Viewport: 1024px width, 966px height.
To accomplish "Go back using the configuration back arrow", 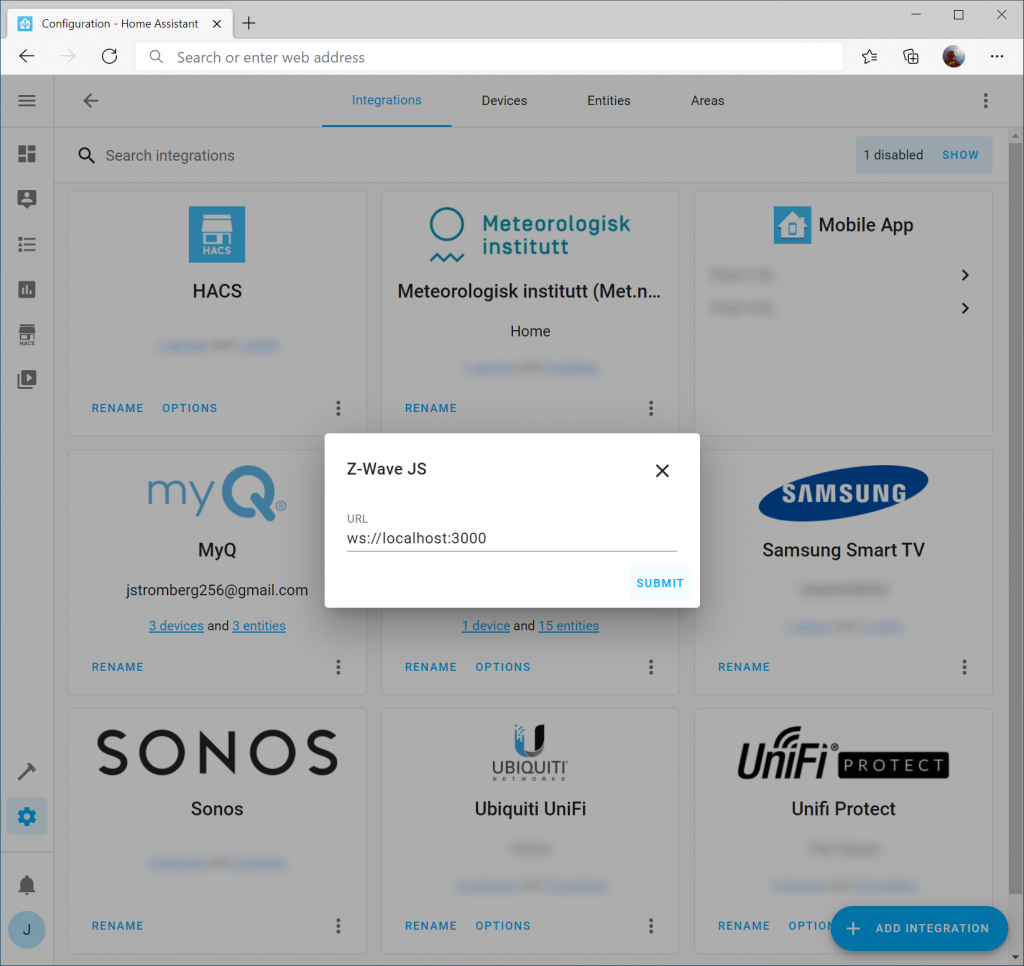I will 91,101.
